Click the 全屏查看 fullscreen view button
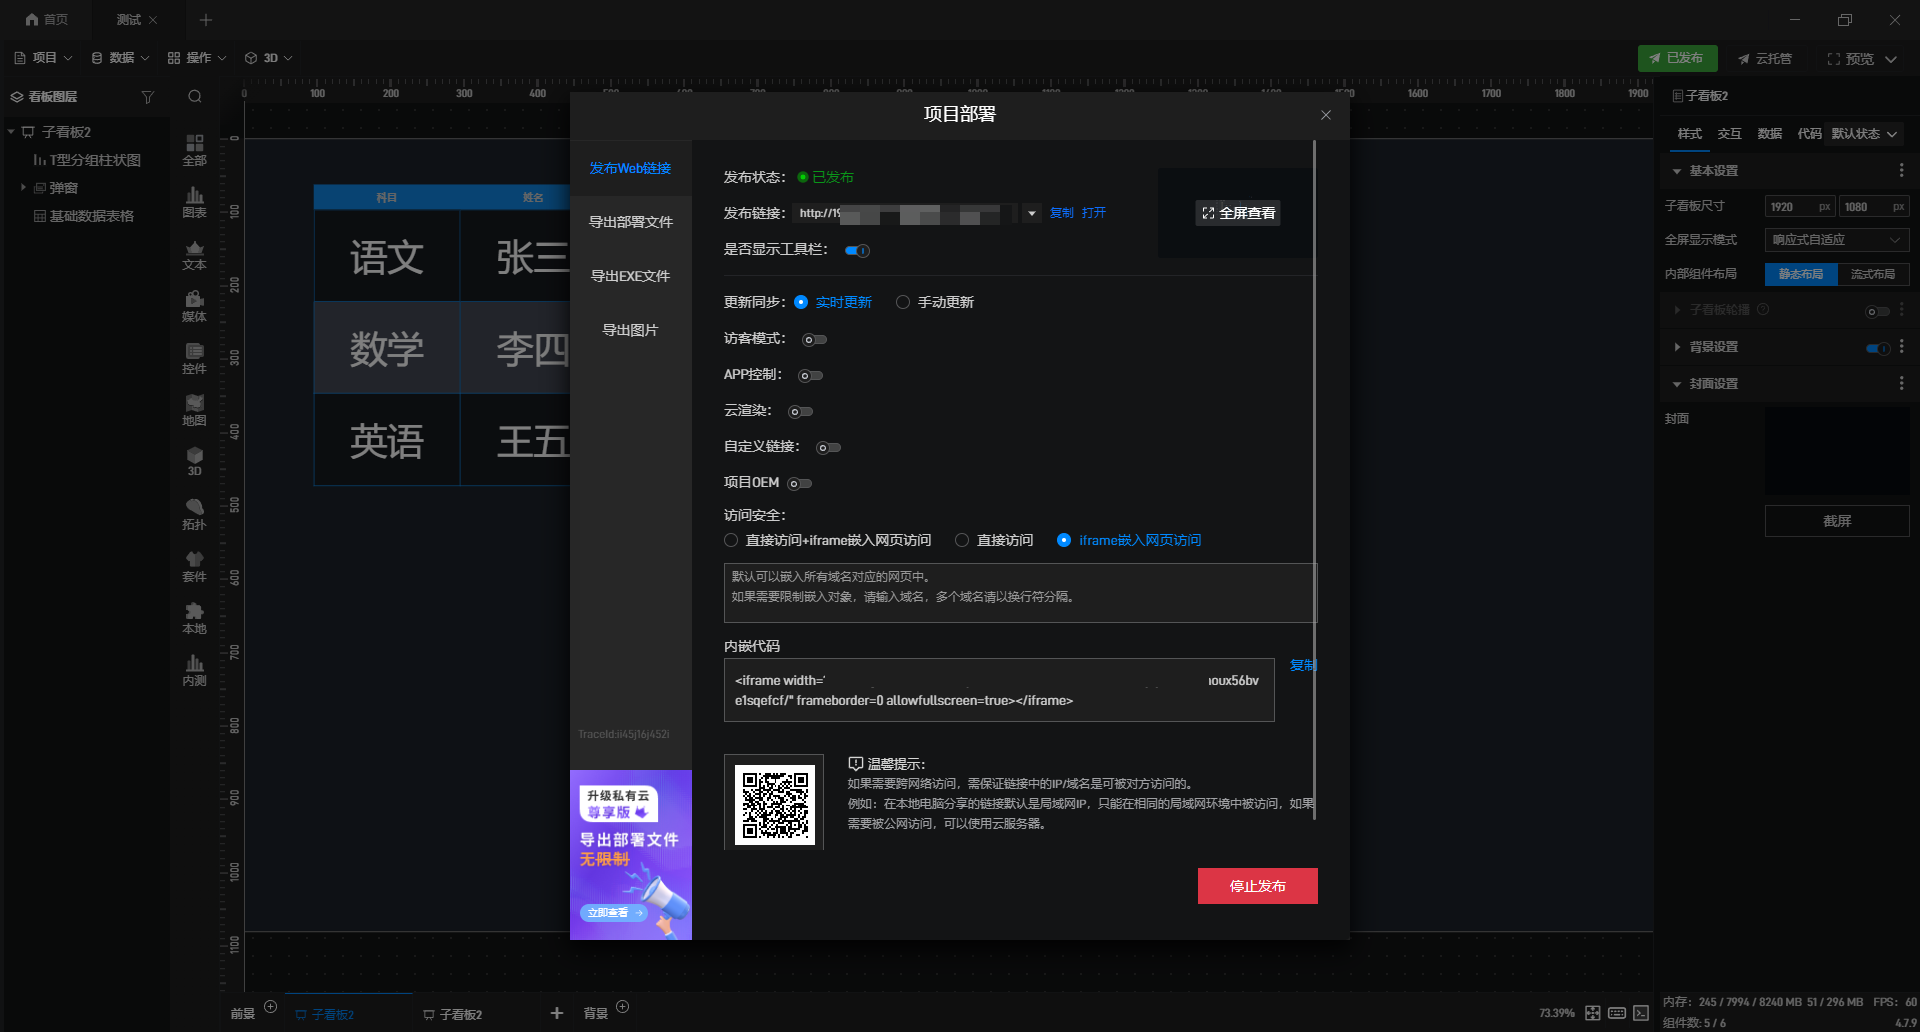 (1238, 213)
